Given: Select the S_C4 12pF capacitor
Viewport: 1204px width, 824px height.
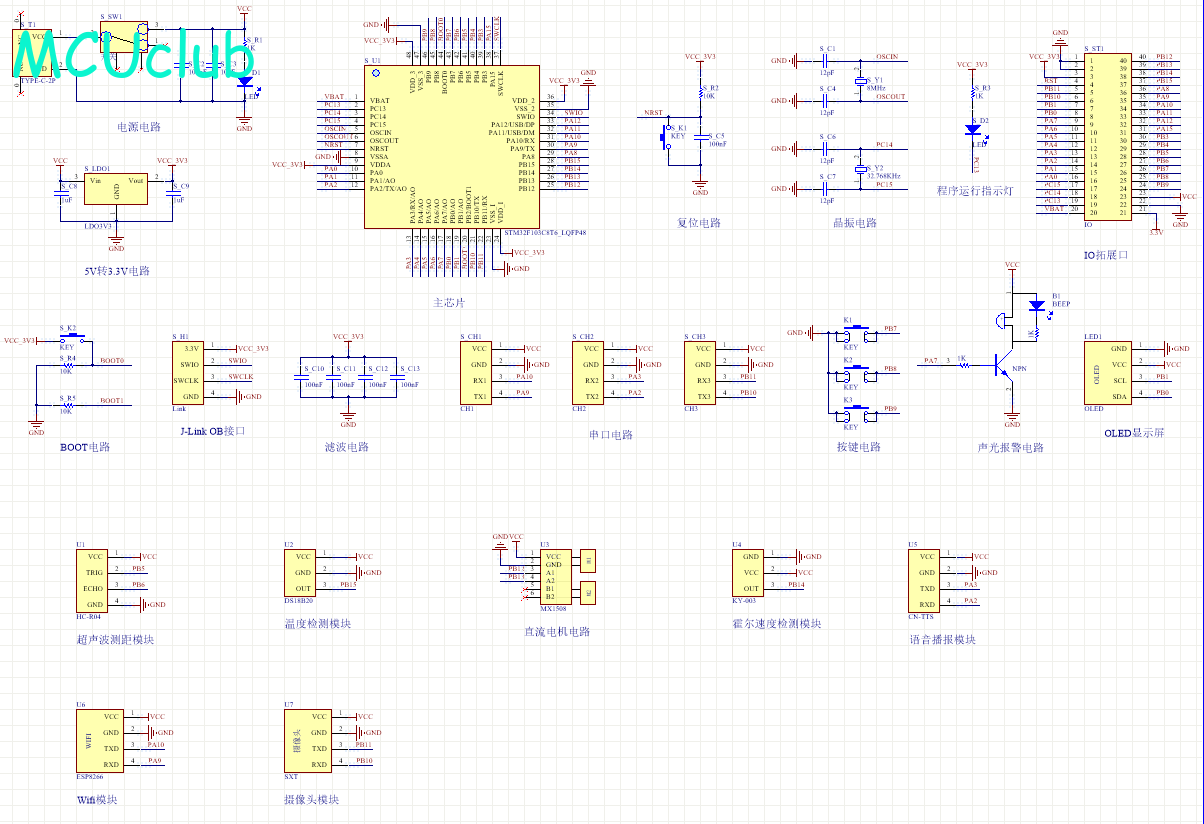Looking at the screenshot, I should (x=827, y=101).
